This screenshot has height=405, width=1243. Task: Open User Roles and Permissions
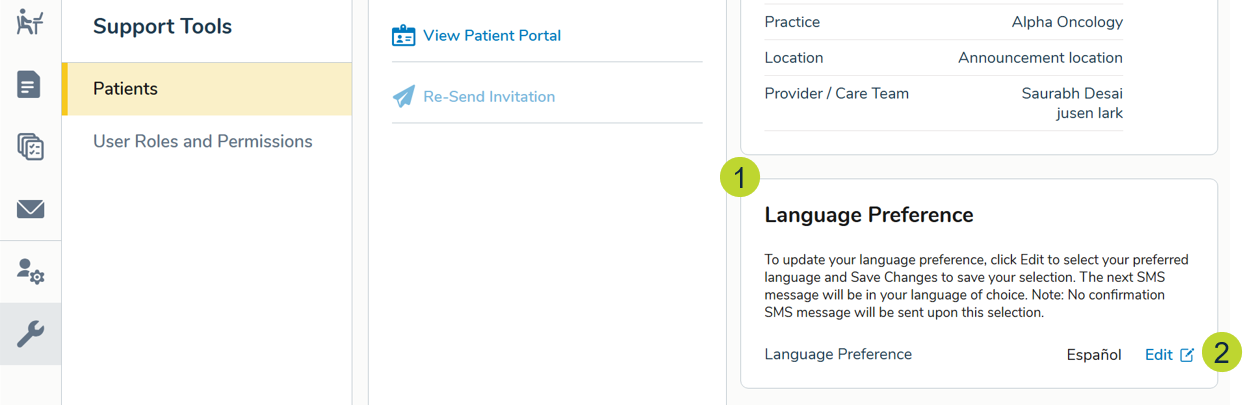pyautogui.click(x=202, y=142)
